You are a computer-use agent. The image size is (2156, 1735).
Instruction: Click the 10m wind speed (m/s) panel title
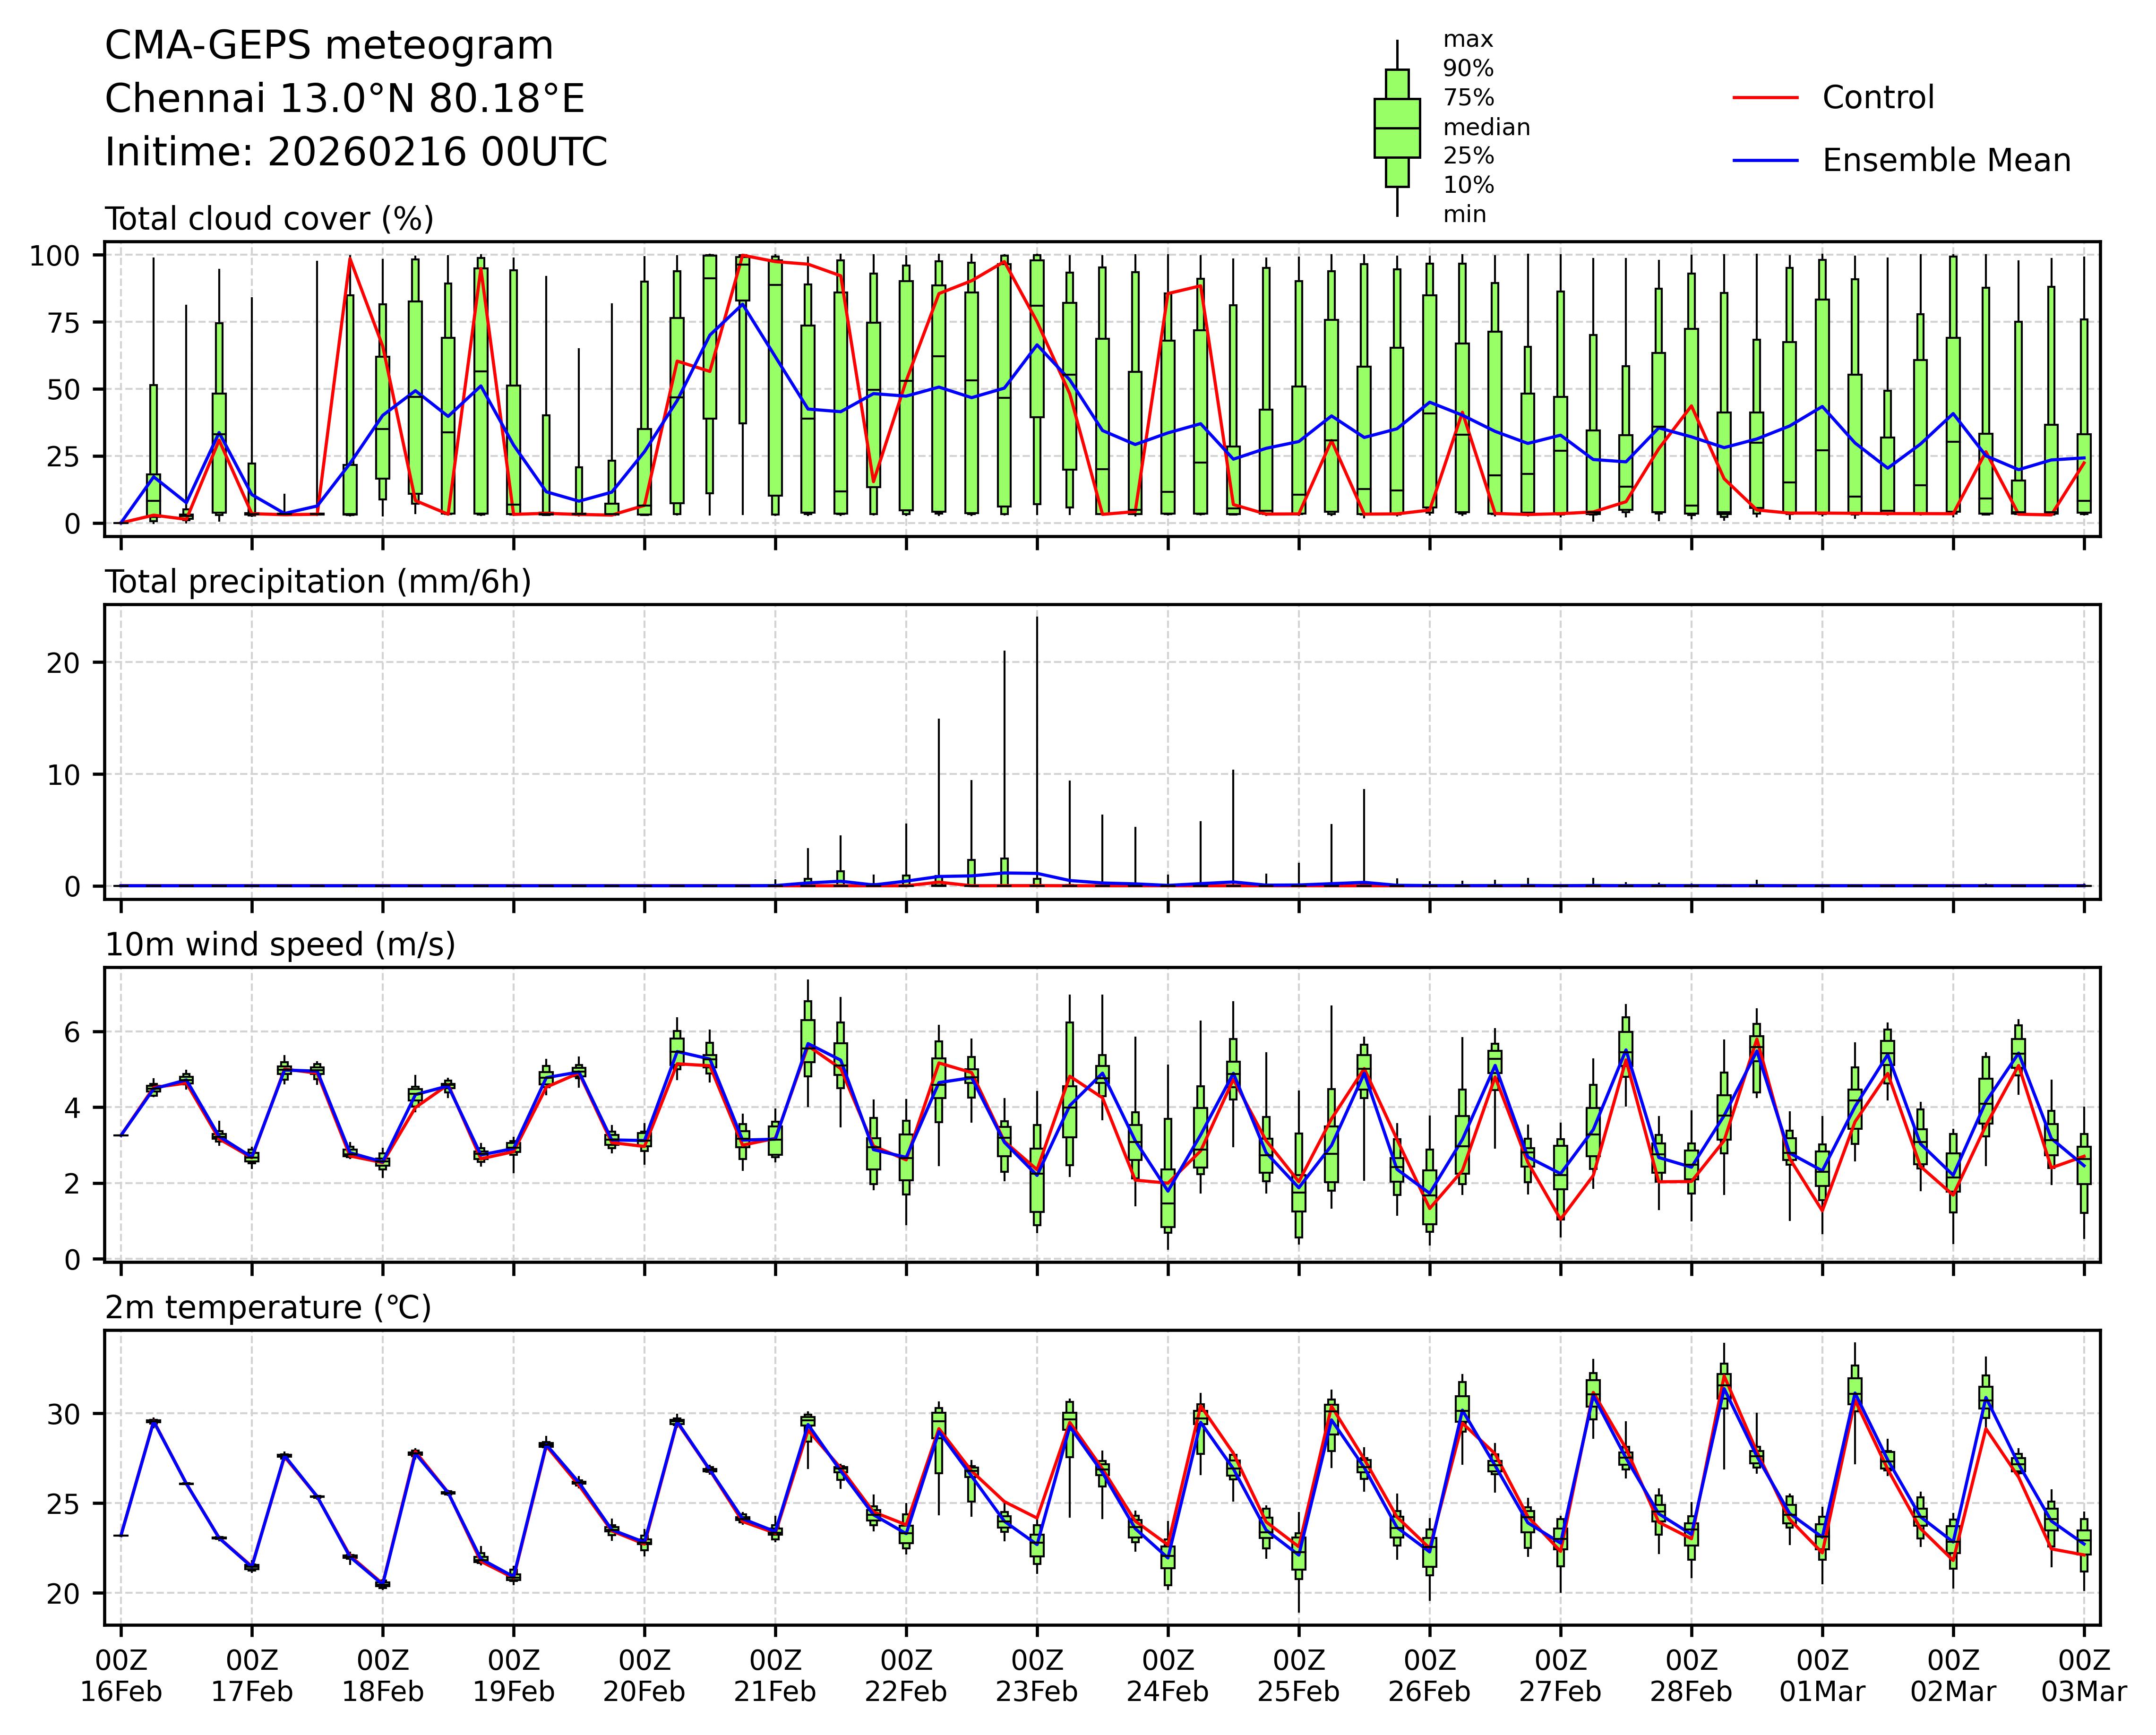tap(280, 945)
